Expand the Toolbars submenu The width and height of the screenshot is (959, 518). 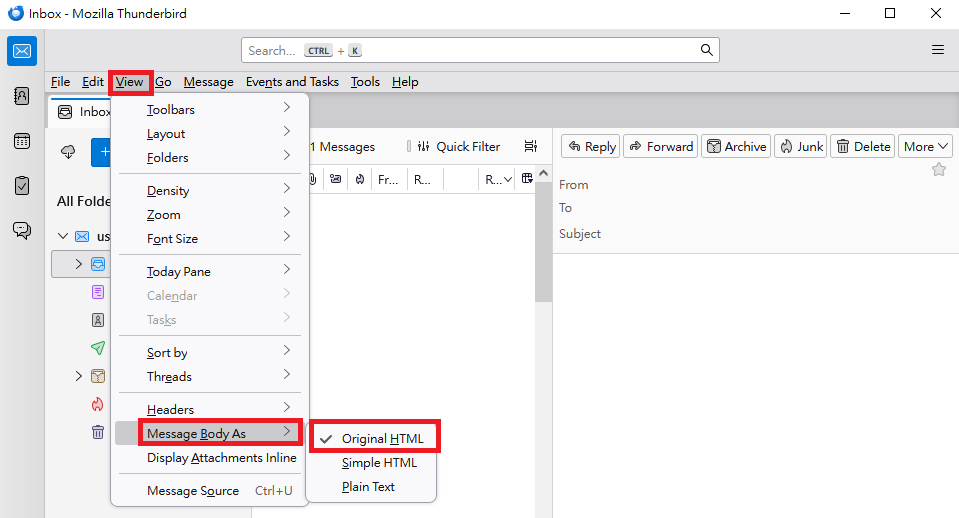tap(209, 109)
